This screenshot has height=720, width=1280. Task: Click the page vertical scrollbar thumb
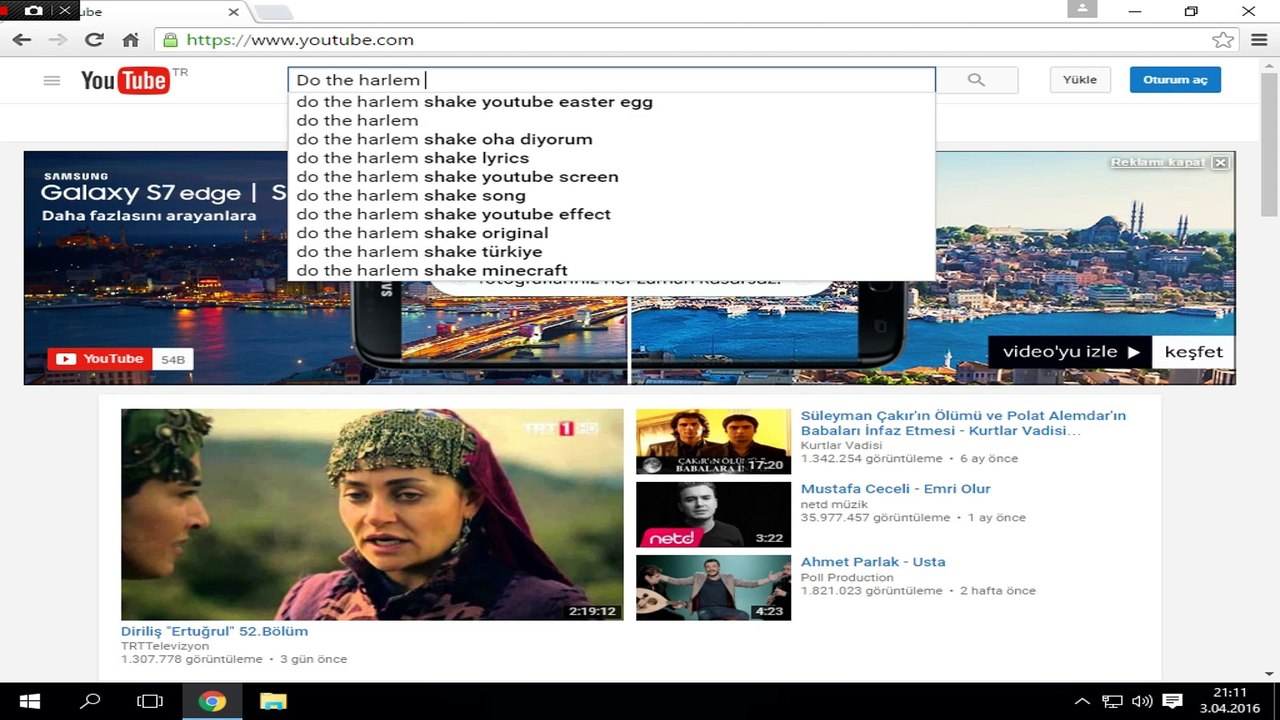[1269, 142]
